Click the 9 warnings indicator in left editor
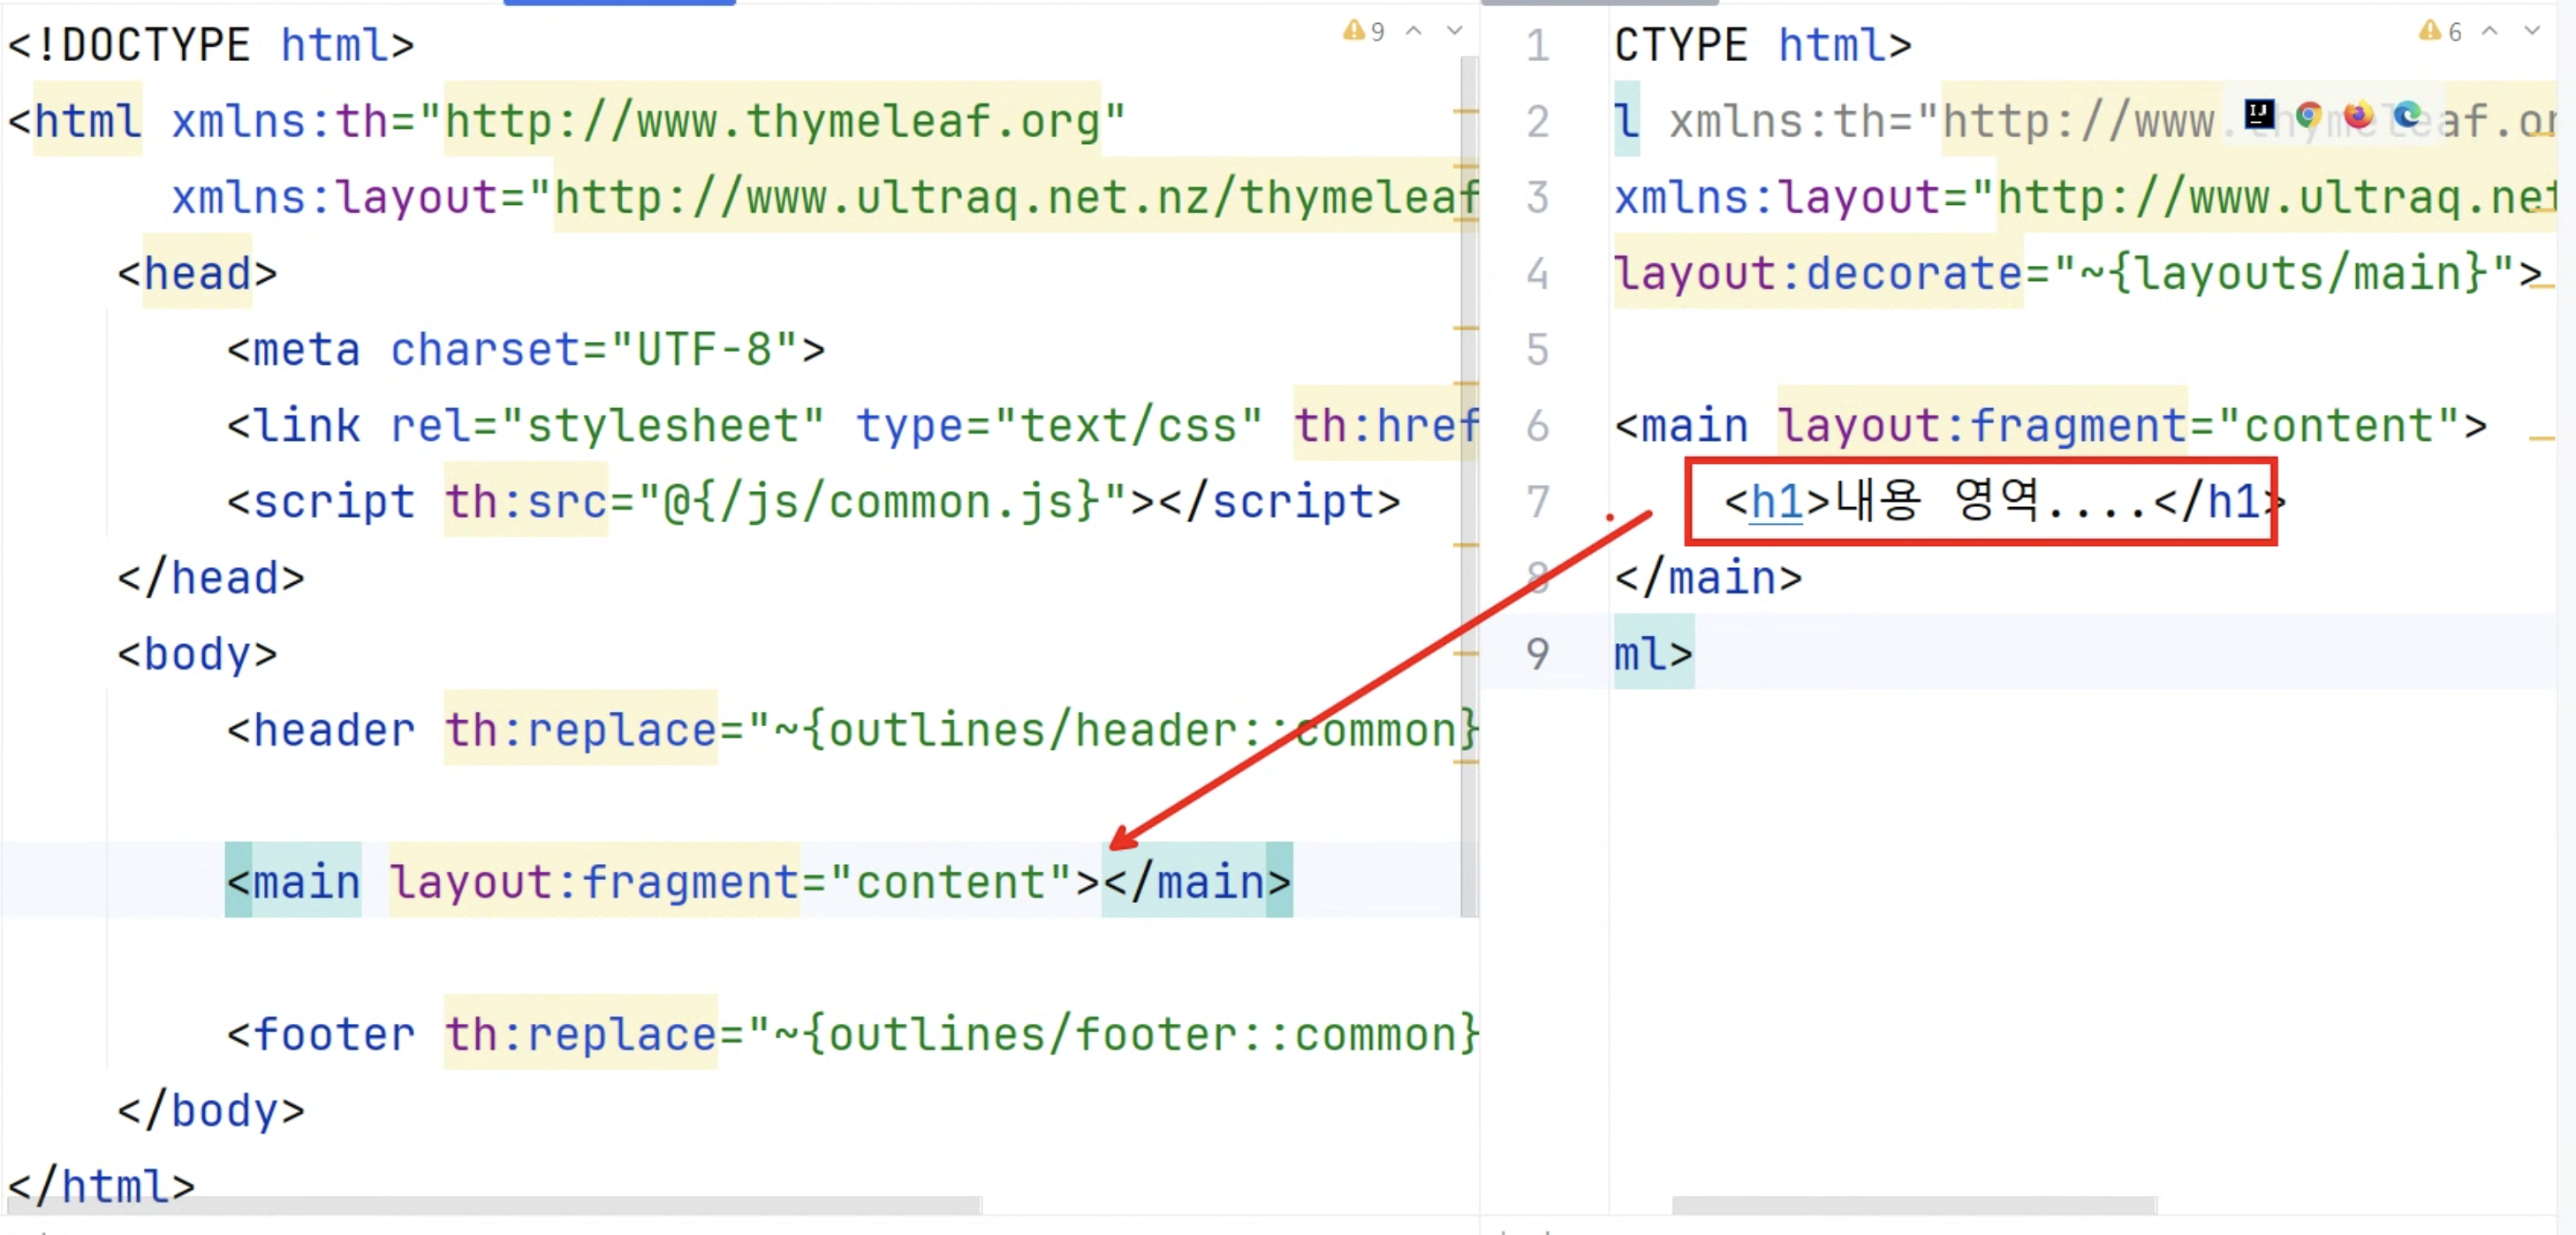Viewport: 2576px width, 1235px height. point(1364,31)
